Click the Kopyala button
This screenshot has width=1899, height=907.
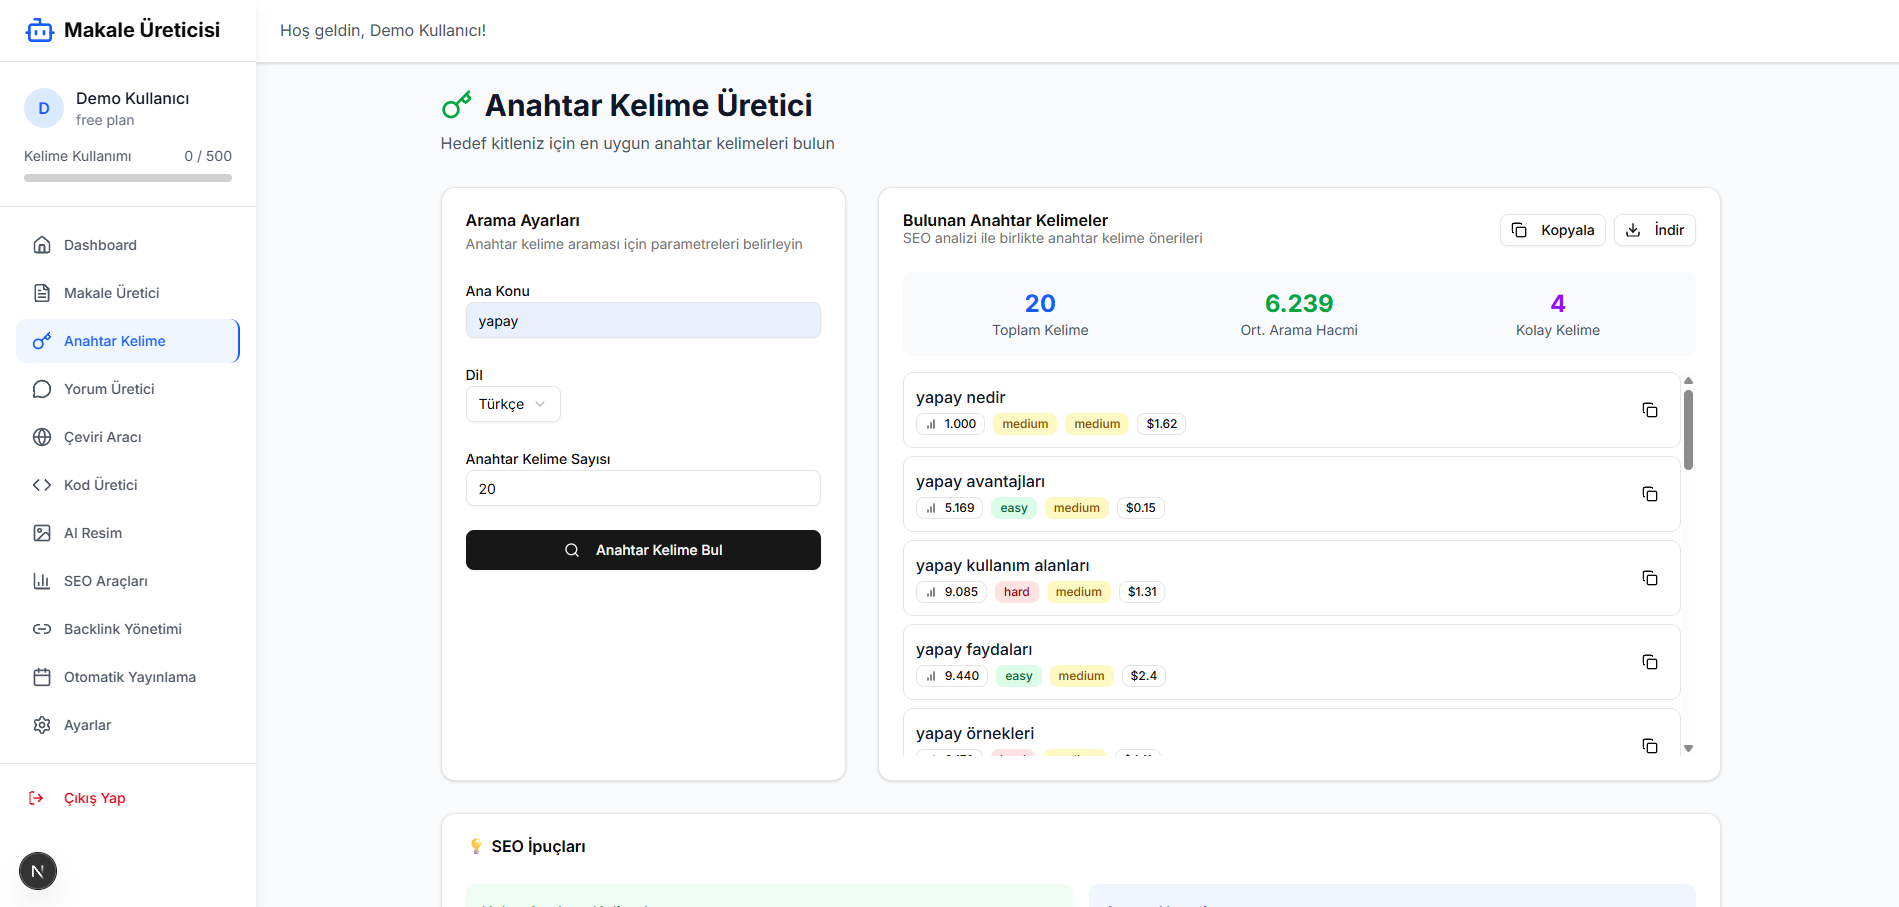click(1553, 230)
